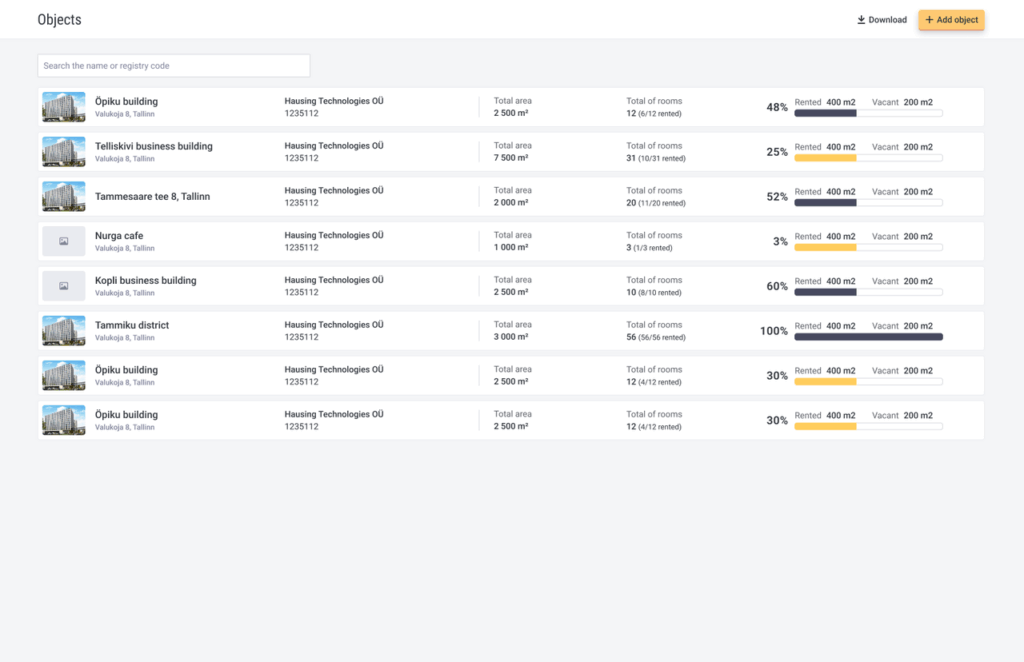Select the Telliskivi 25% rented progress bar
1024x662 pixels.
point(868,158)
